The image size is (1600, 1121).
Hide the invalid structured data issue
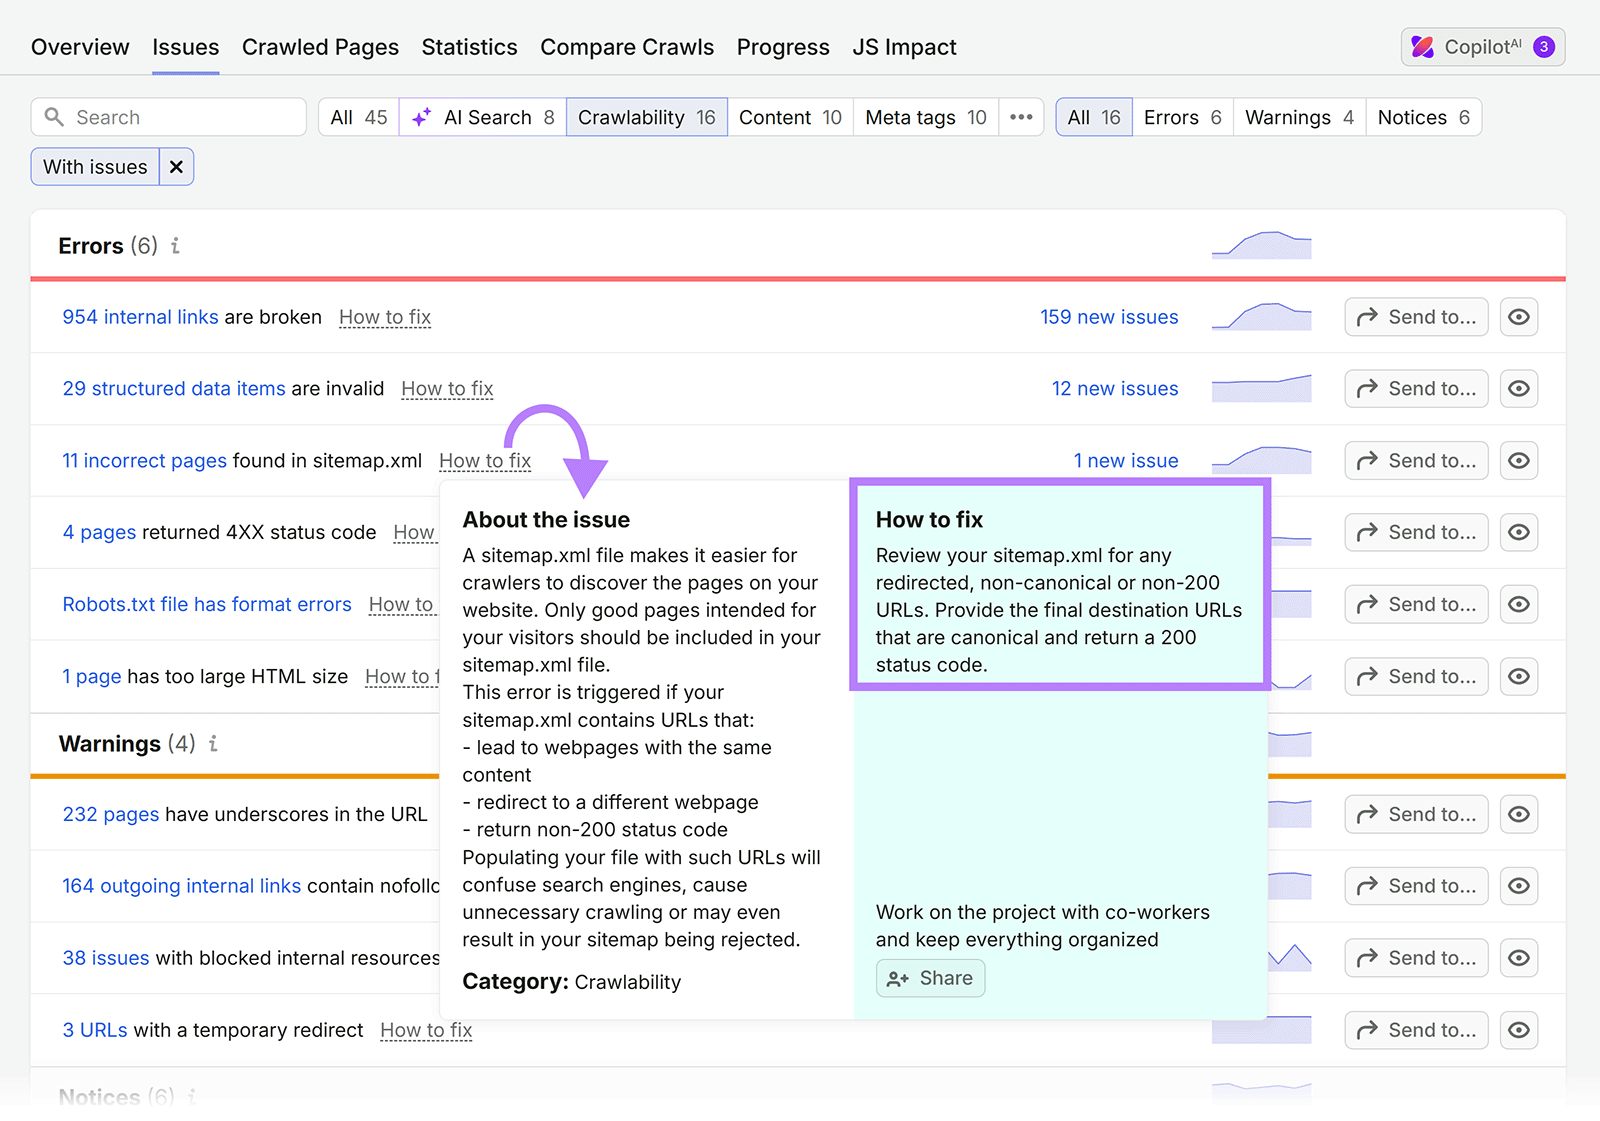1518,389
